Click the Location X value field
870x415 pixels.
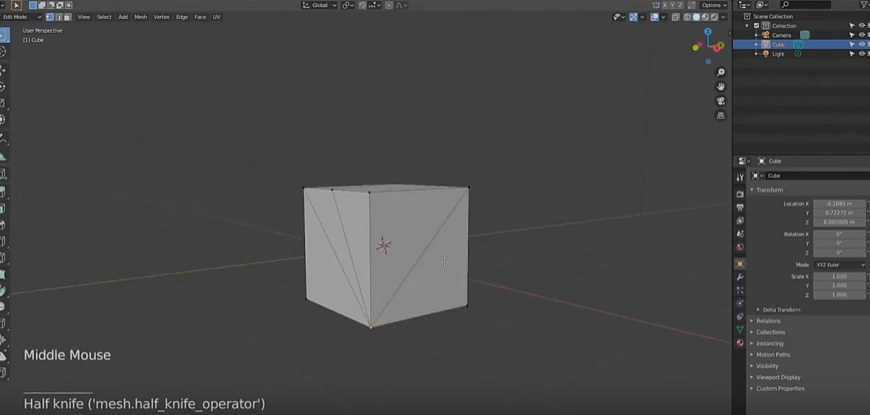[838, 204]
